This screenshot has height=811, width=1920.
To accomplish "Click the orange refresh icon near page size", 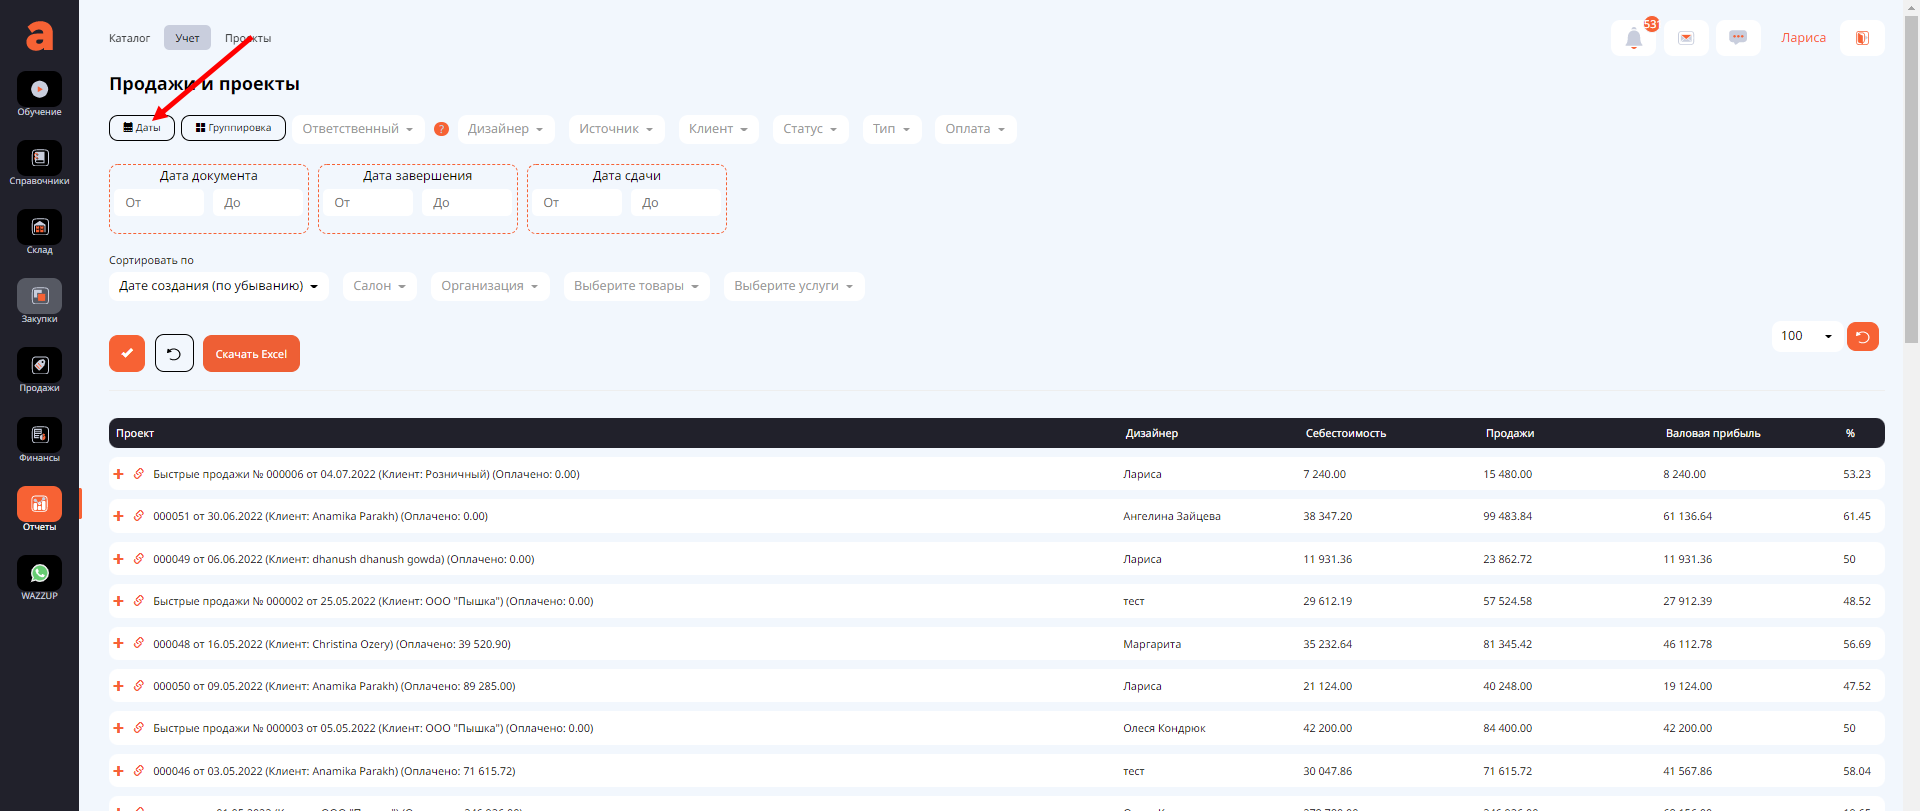I will coord(1862,336).
